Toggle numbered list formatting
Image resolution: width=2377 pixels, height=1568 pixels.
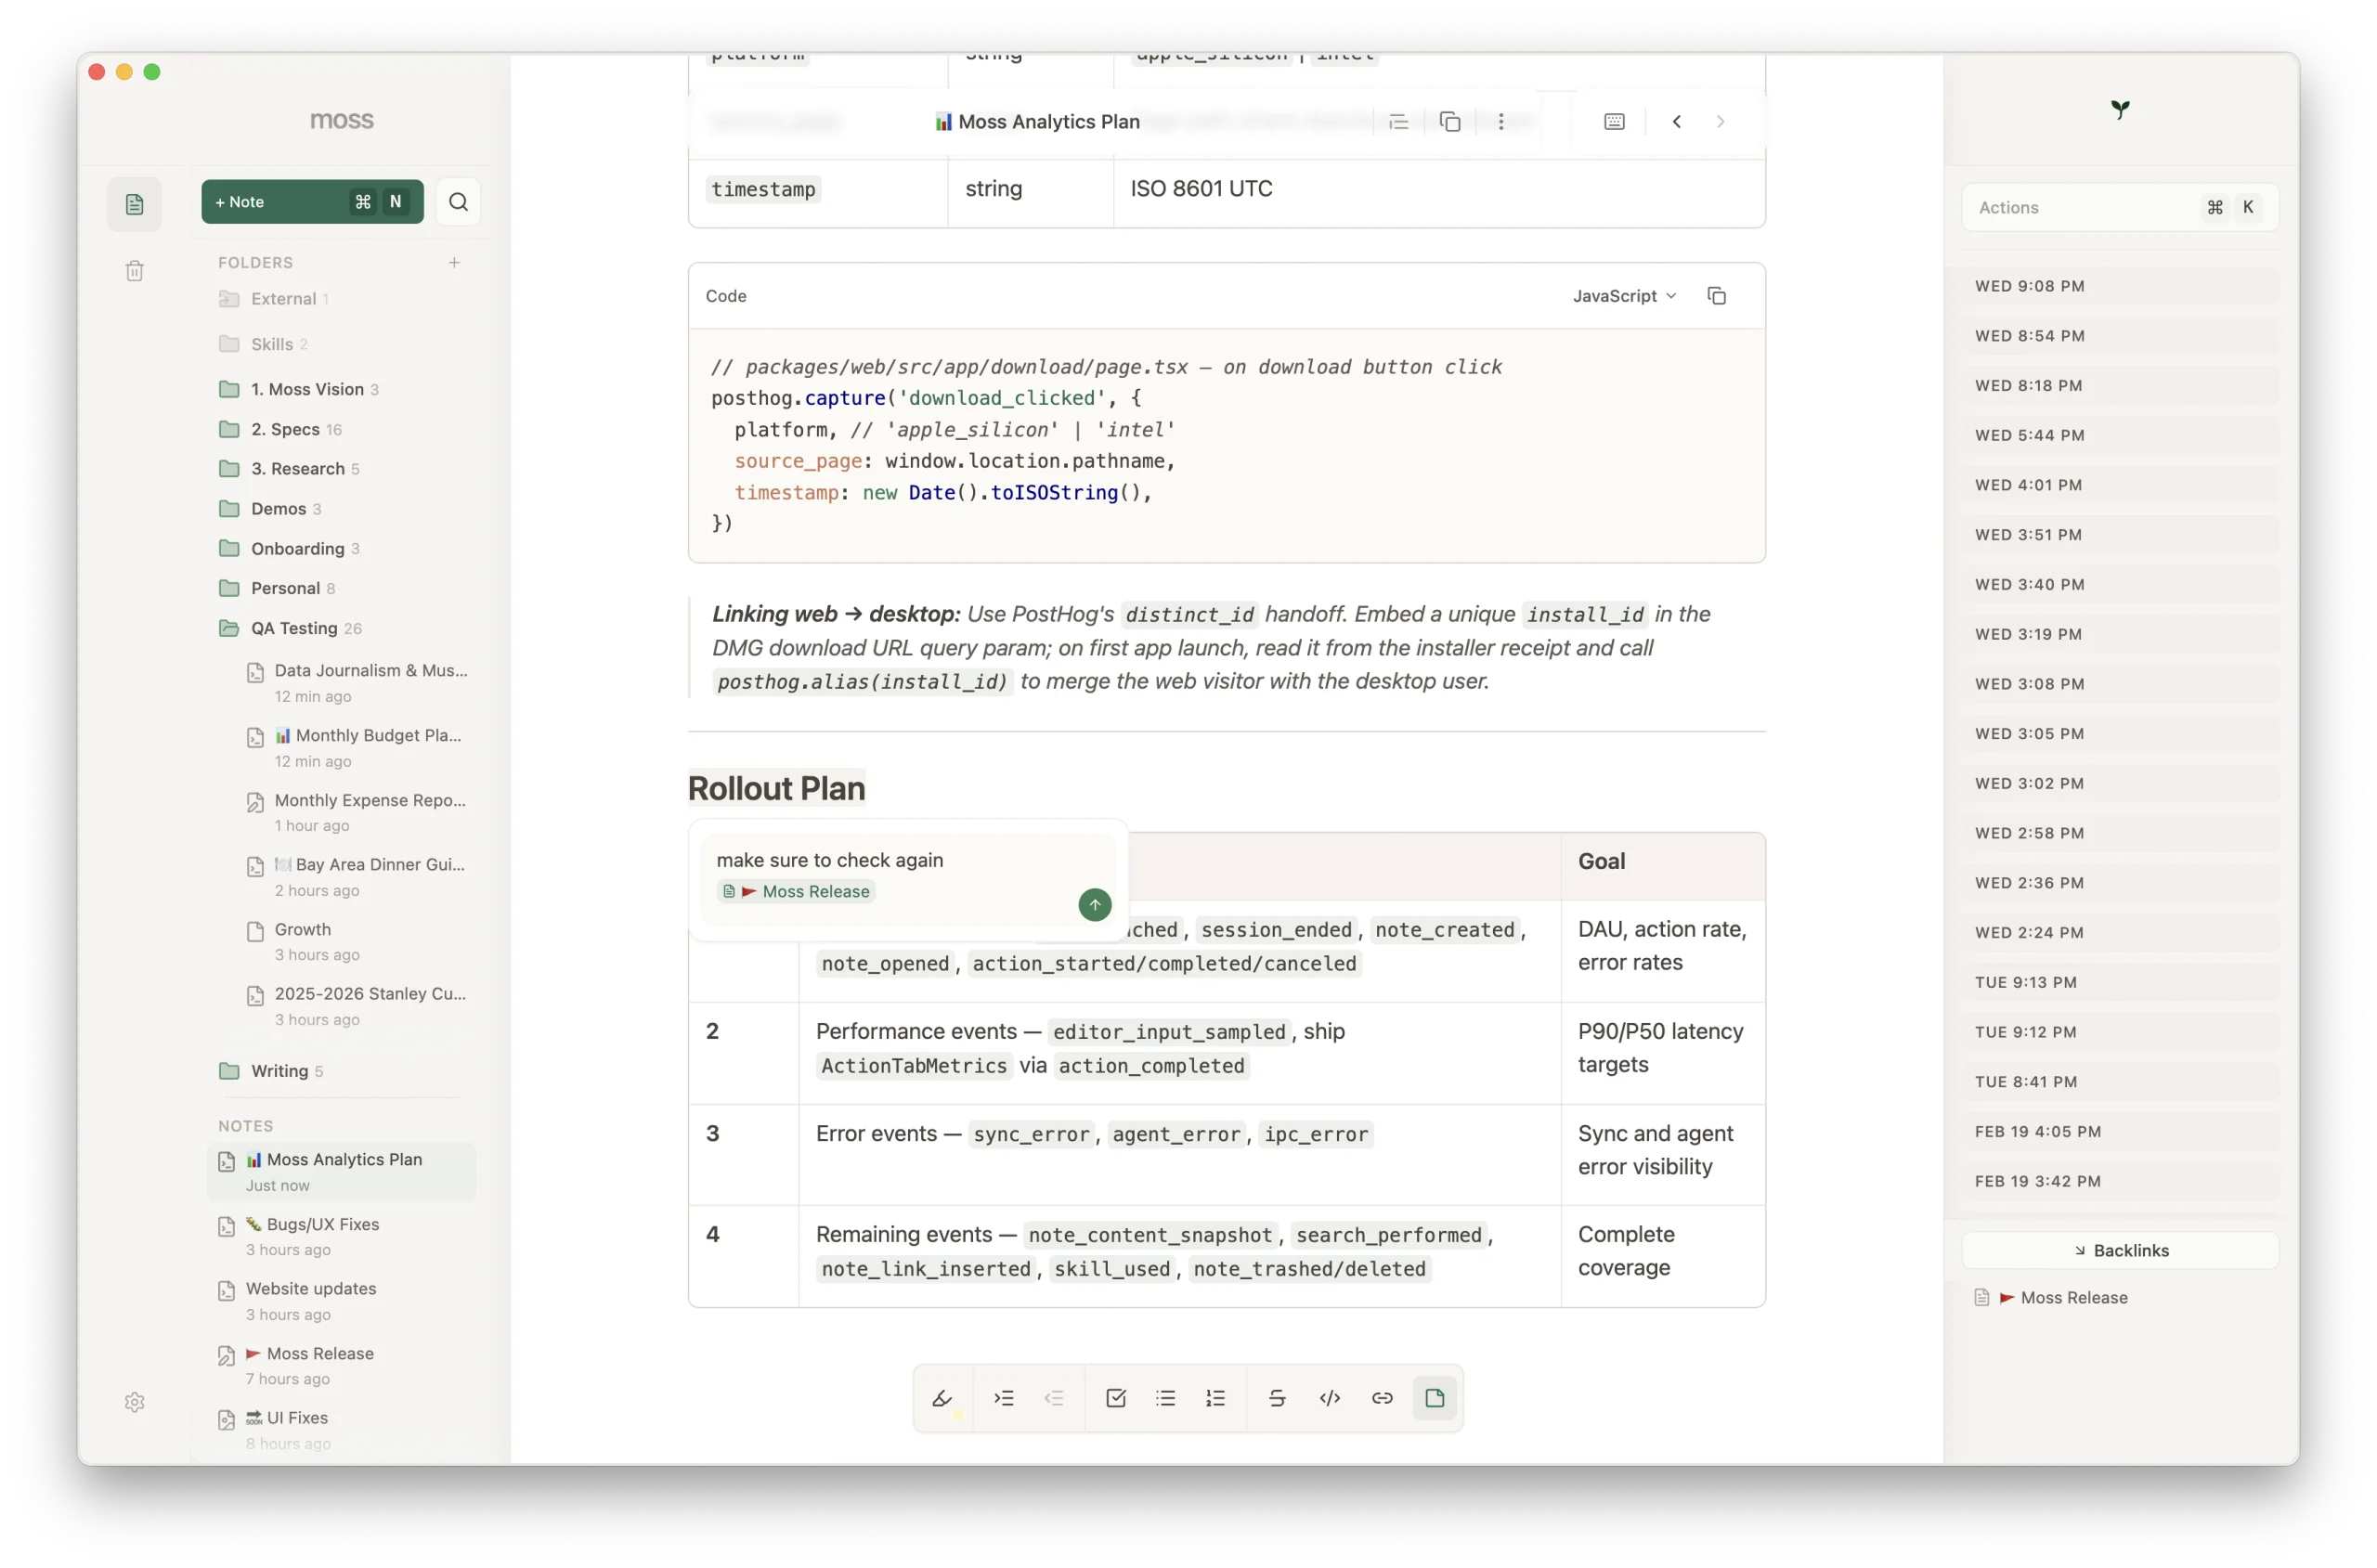point(1216,1398)
